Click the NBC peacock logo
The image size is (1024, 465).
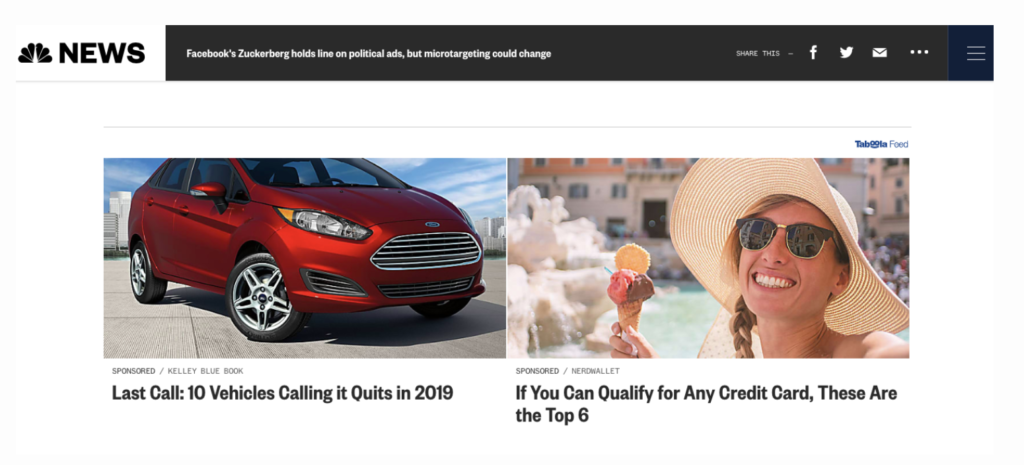click(35, 53)
